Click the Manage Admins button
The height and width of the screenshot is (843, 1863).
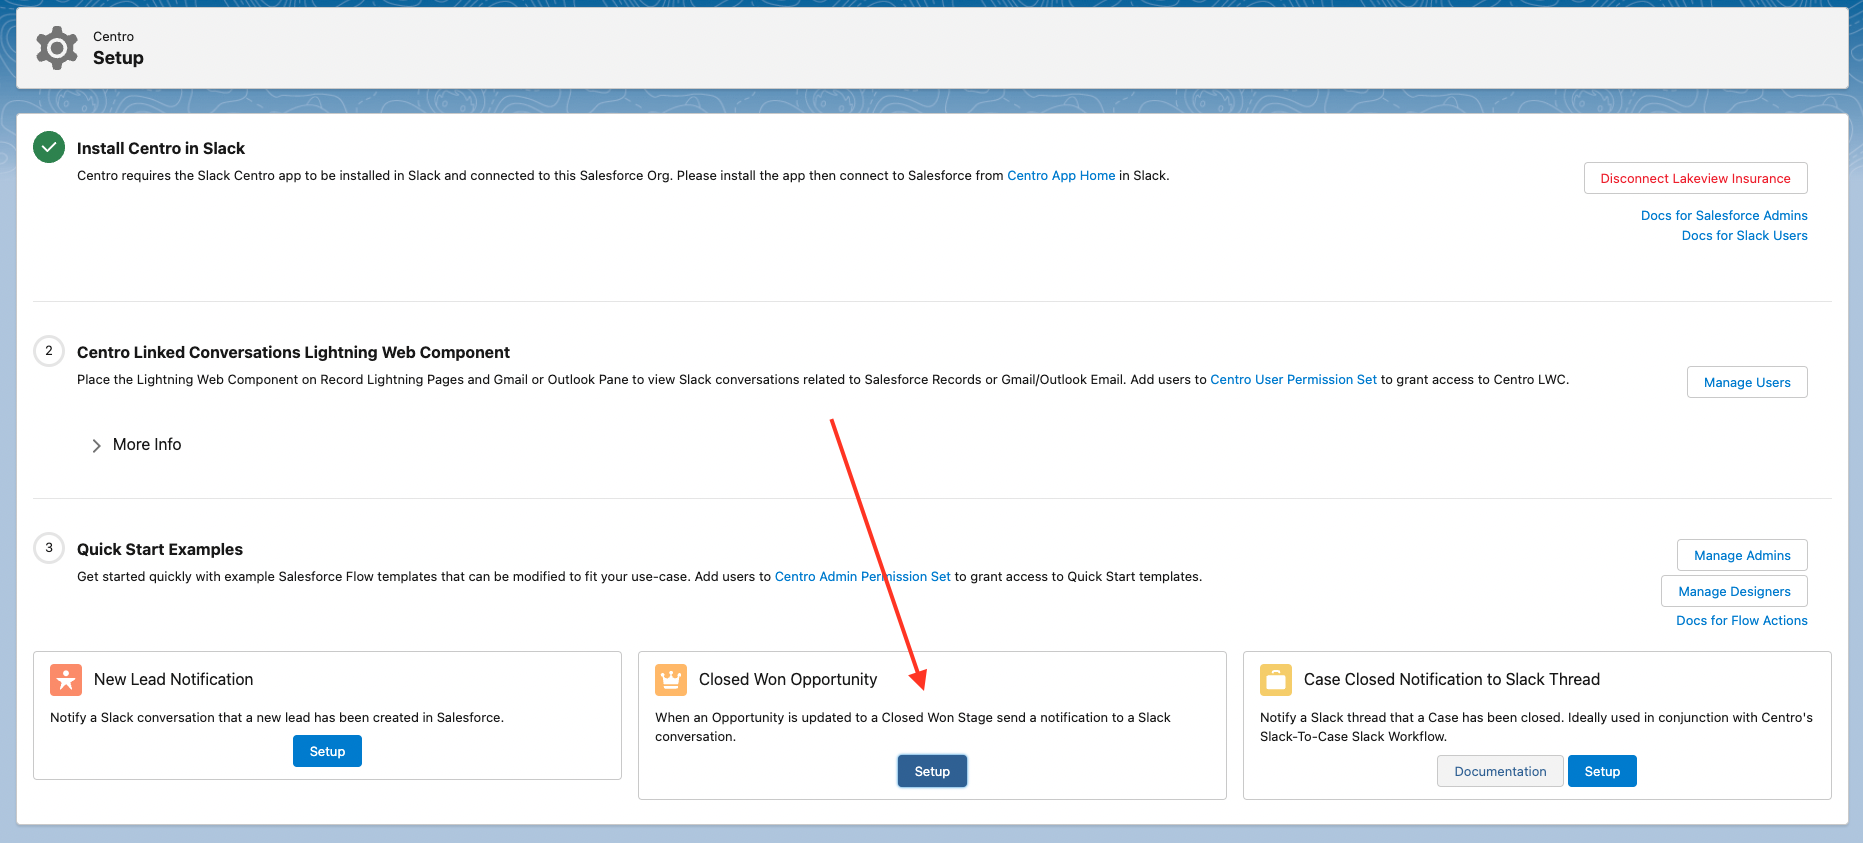click(1742, 555)
